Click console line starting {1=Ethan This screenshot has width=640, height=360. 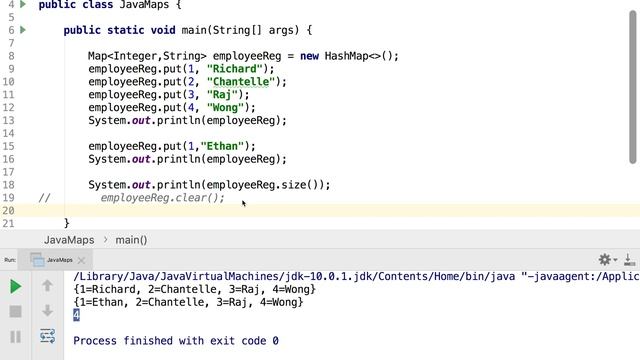[189, 302]
